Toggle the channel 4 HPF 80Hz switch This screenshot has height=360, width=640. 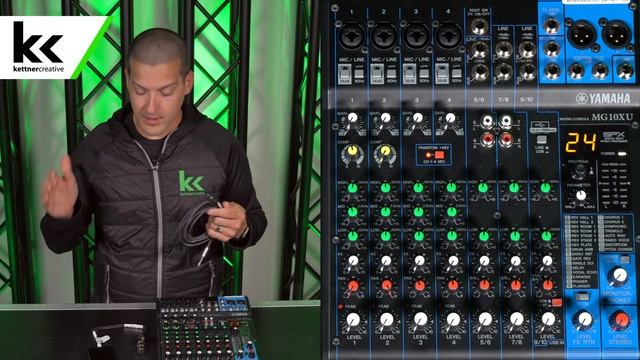click(457, 74)
